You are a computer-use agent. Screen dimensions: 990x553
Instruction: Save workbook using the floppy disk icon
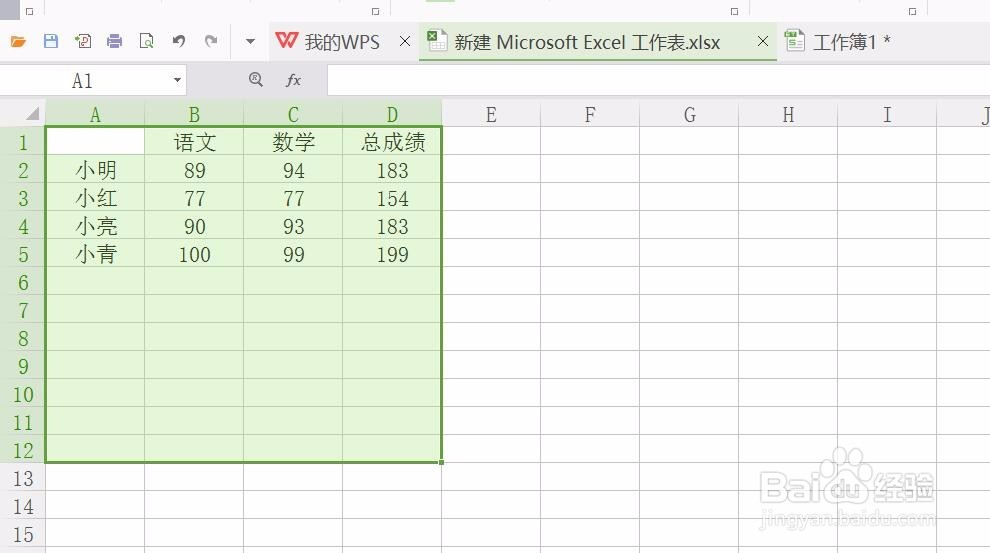[x=51, y=42]
